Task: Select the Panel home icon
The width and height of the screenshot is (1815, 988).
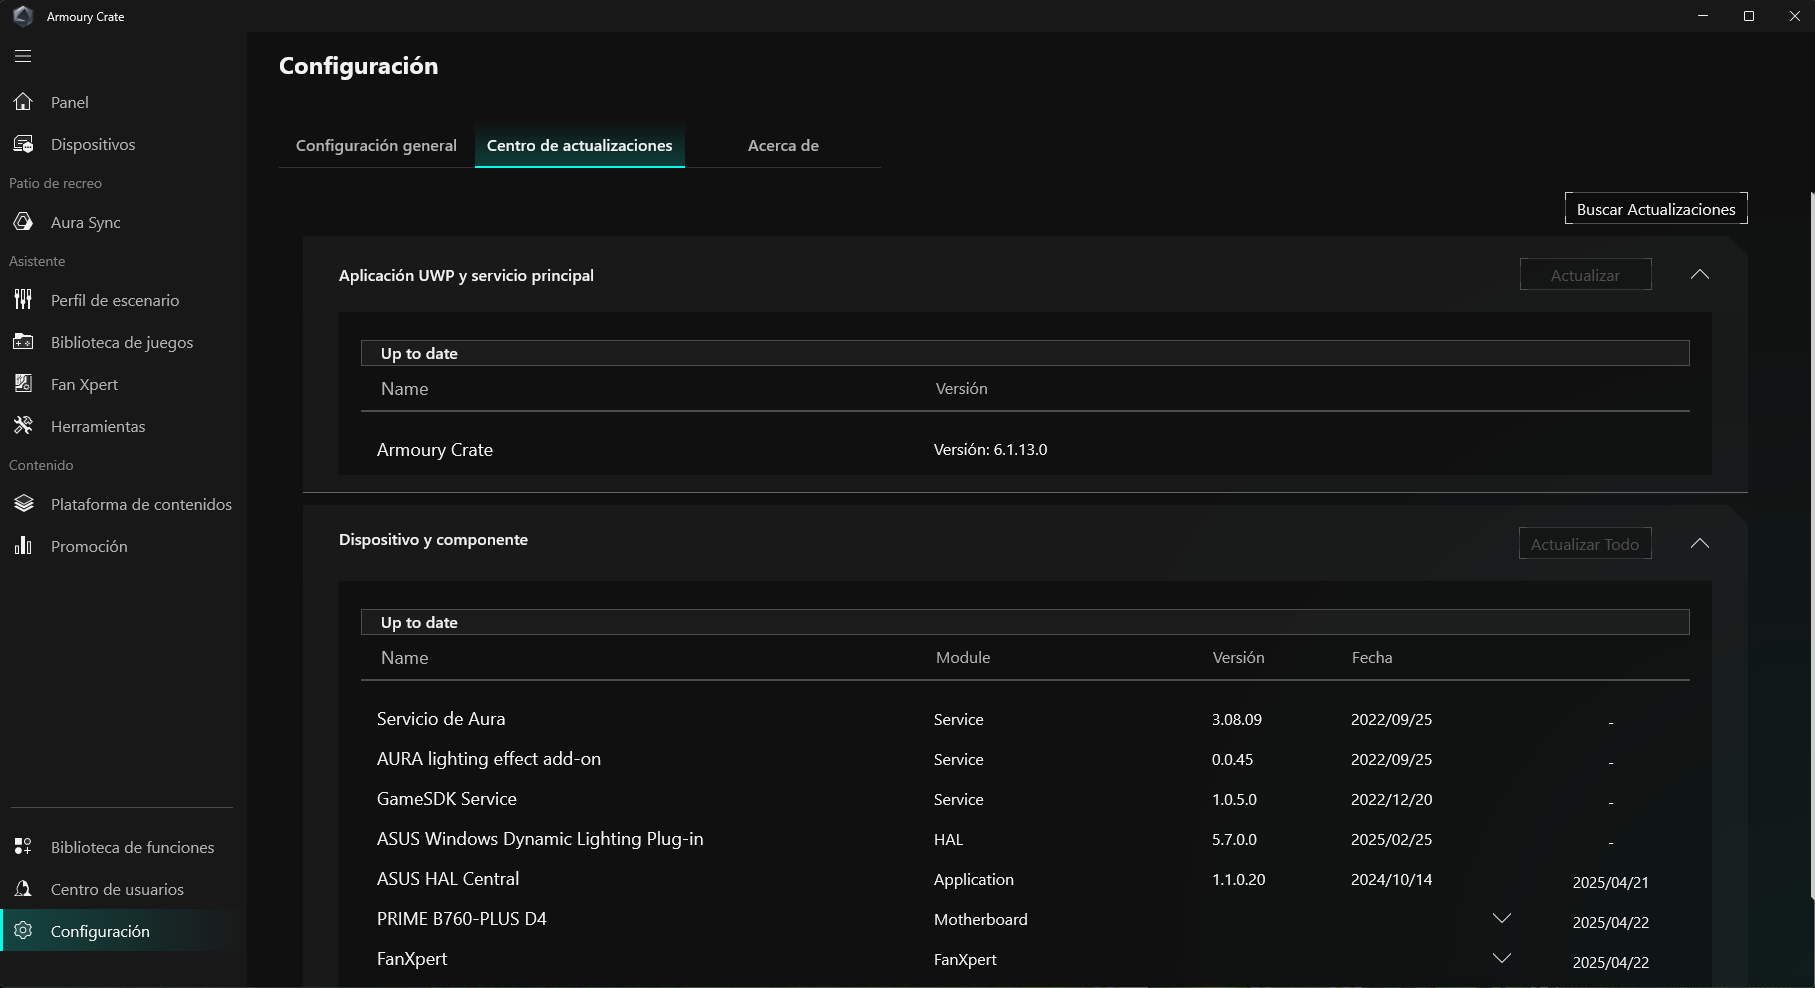Action: pyautogui.click(x=22, y=101)
